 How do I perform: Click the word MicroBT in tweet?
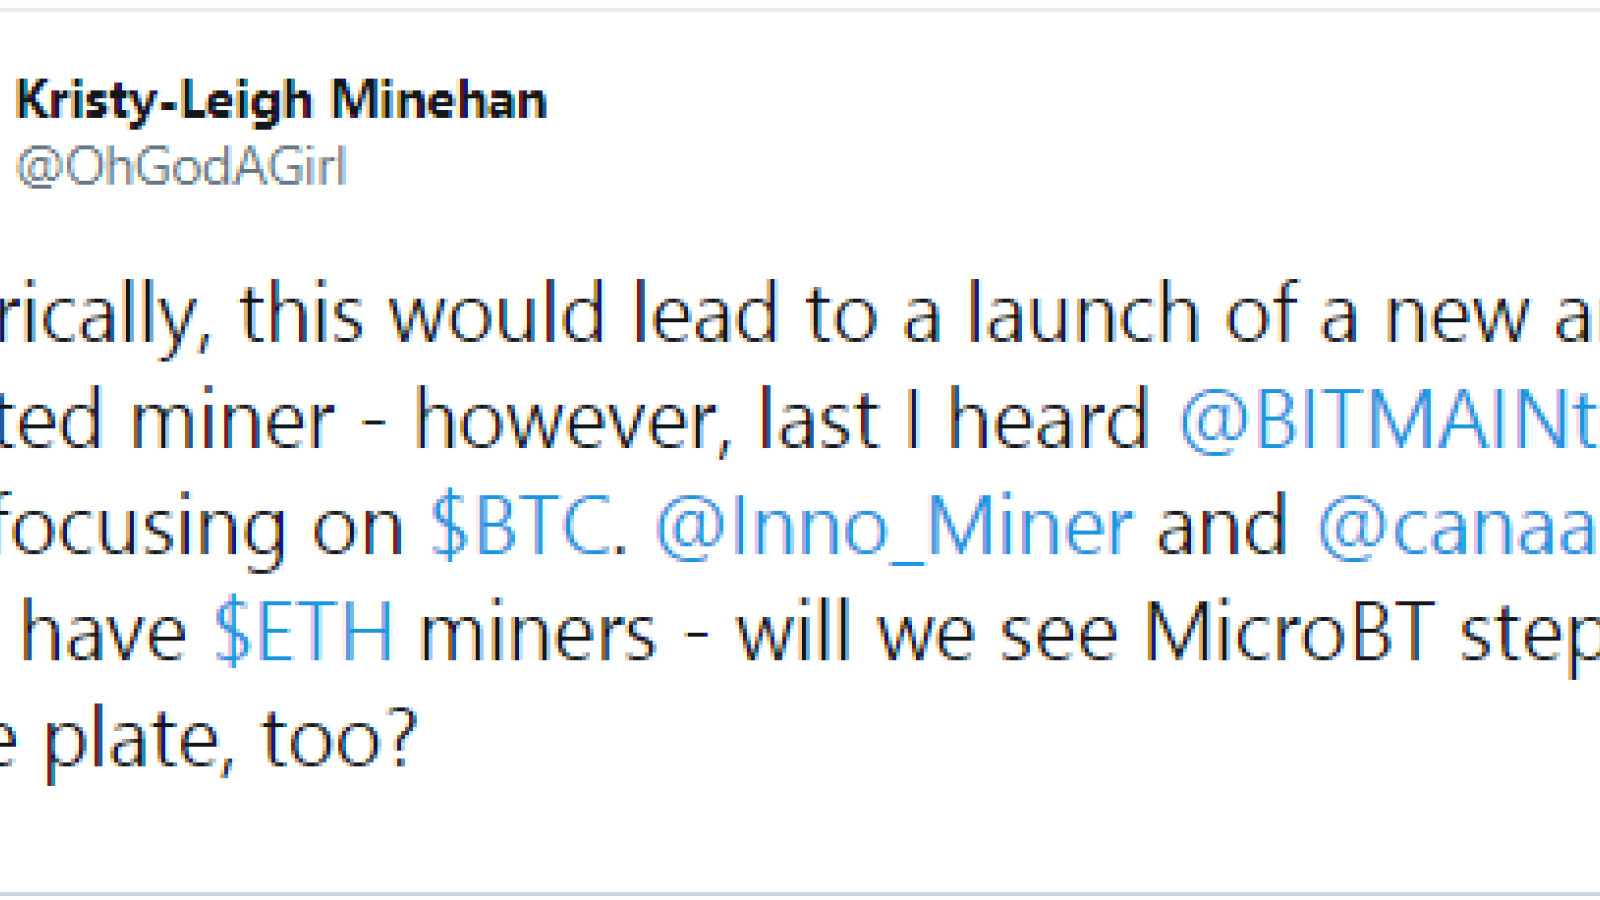click(1290, 633)
